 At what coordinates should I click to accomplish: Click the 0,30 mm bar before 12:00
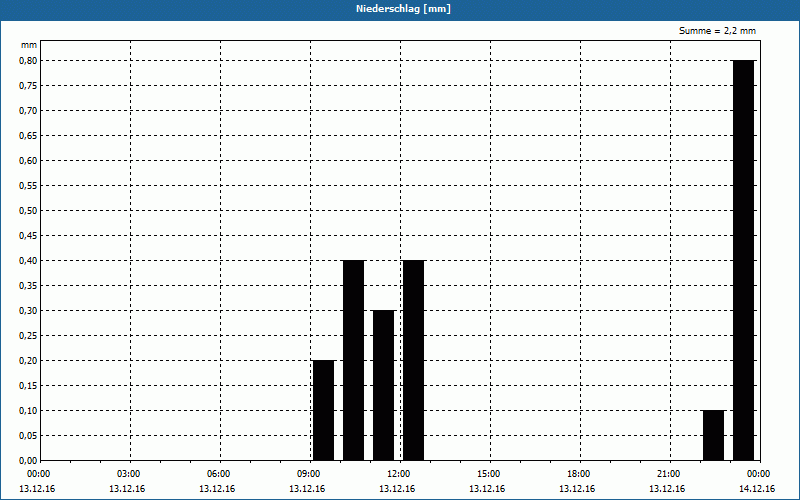click(384, 385)
